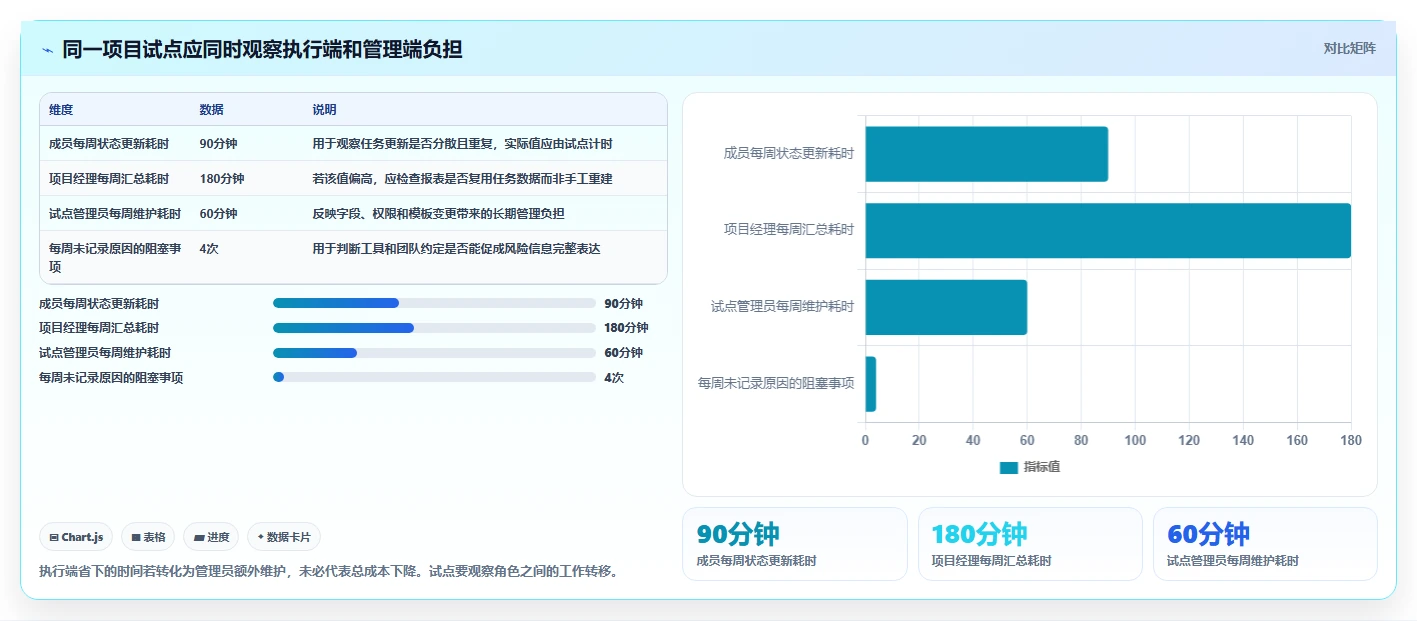Click the 180 tick on chart x-axis

tap(1351, 440)
